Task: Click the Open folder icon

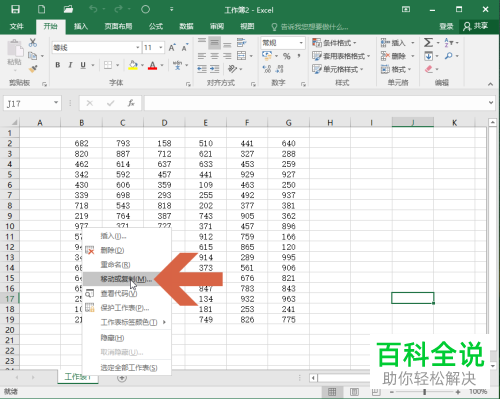Action: (x=68, y=9)
